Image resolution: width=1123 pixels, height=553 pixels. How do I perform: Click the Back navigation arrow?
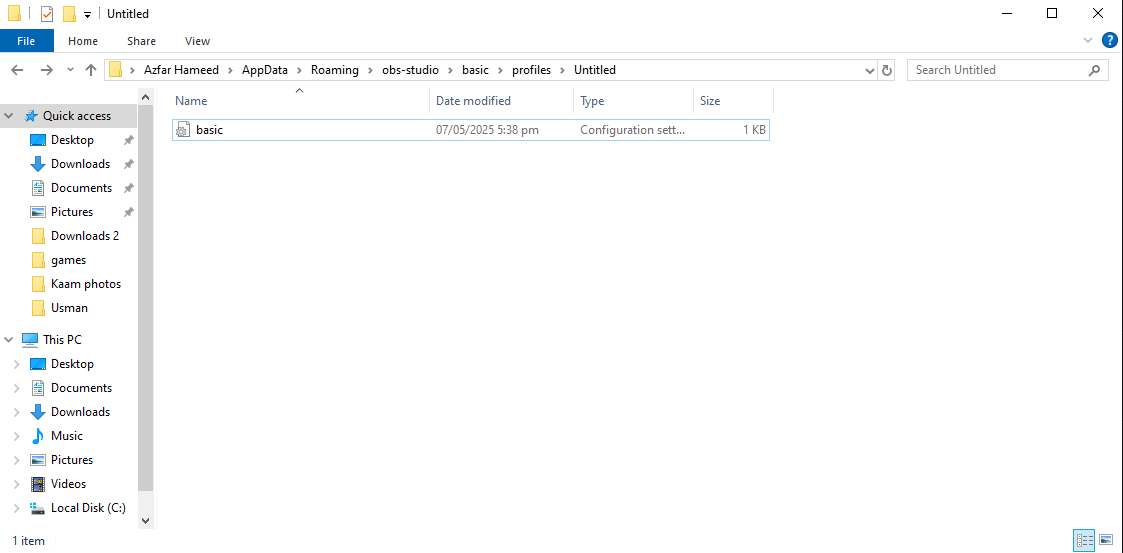18,70
